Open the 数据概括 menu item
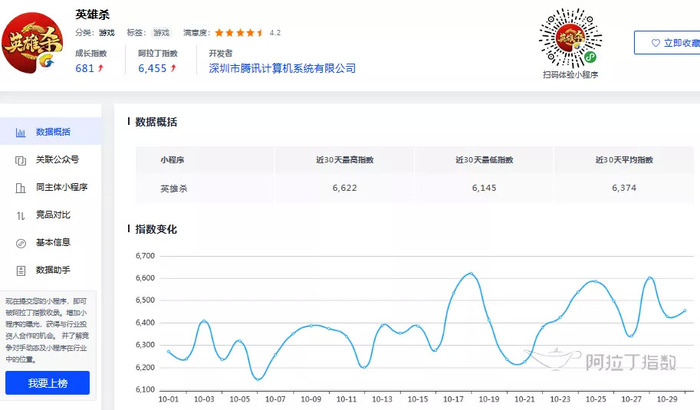This screenshot has width=700, height=410. point(50,132)
